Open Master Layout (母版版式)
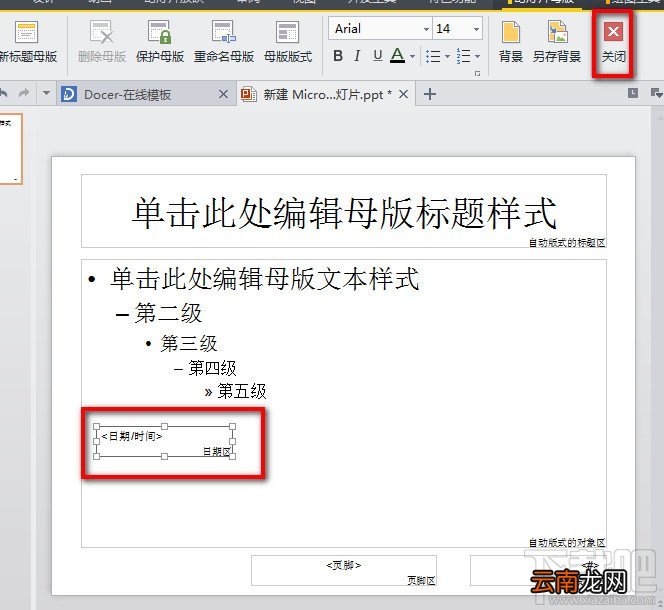 click(x=288, y=42)
